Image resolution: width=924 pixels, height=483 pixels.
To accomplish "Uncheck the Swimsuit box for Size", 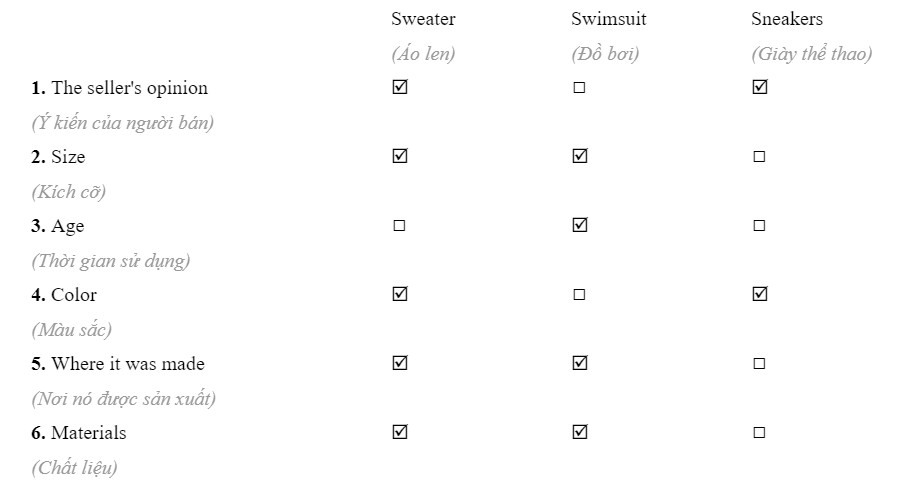I will tap(579, 157).
